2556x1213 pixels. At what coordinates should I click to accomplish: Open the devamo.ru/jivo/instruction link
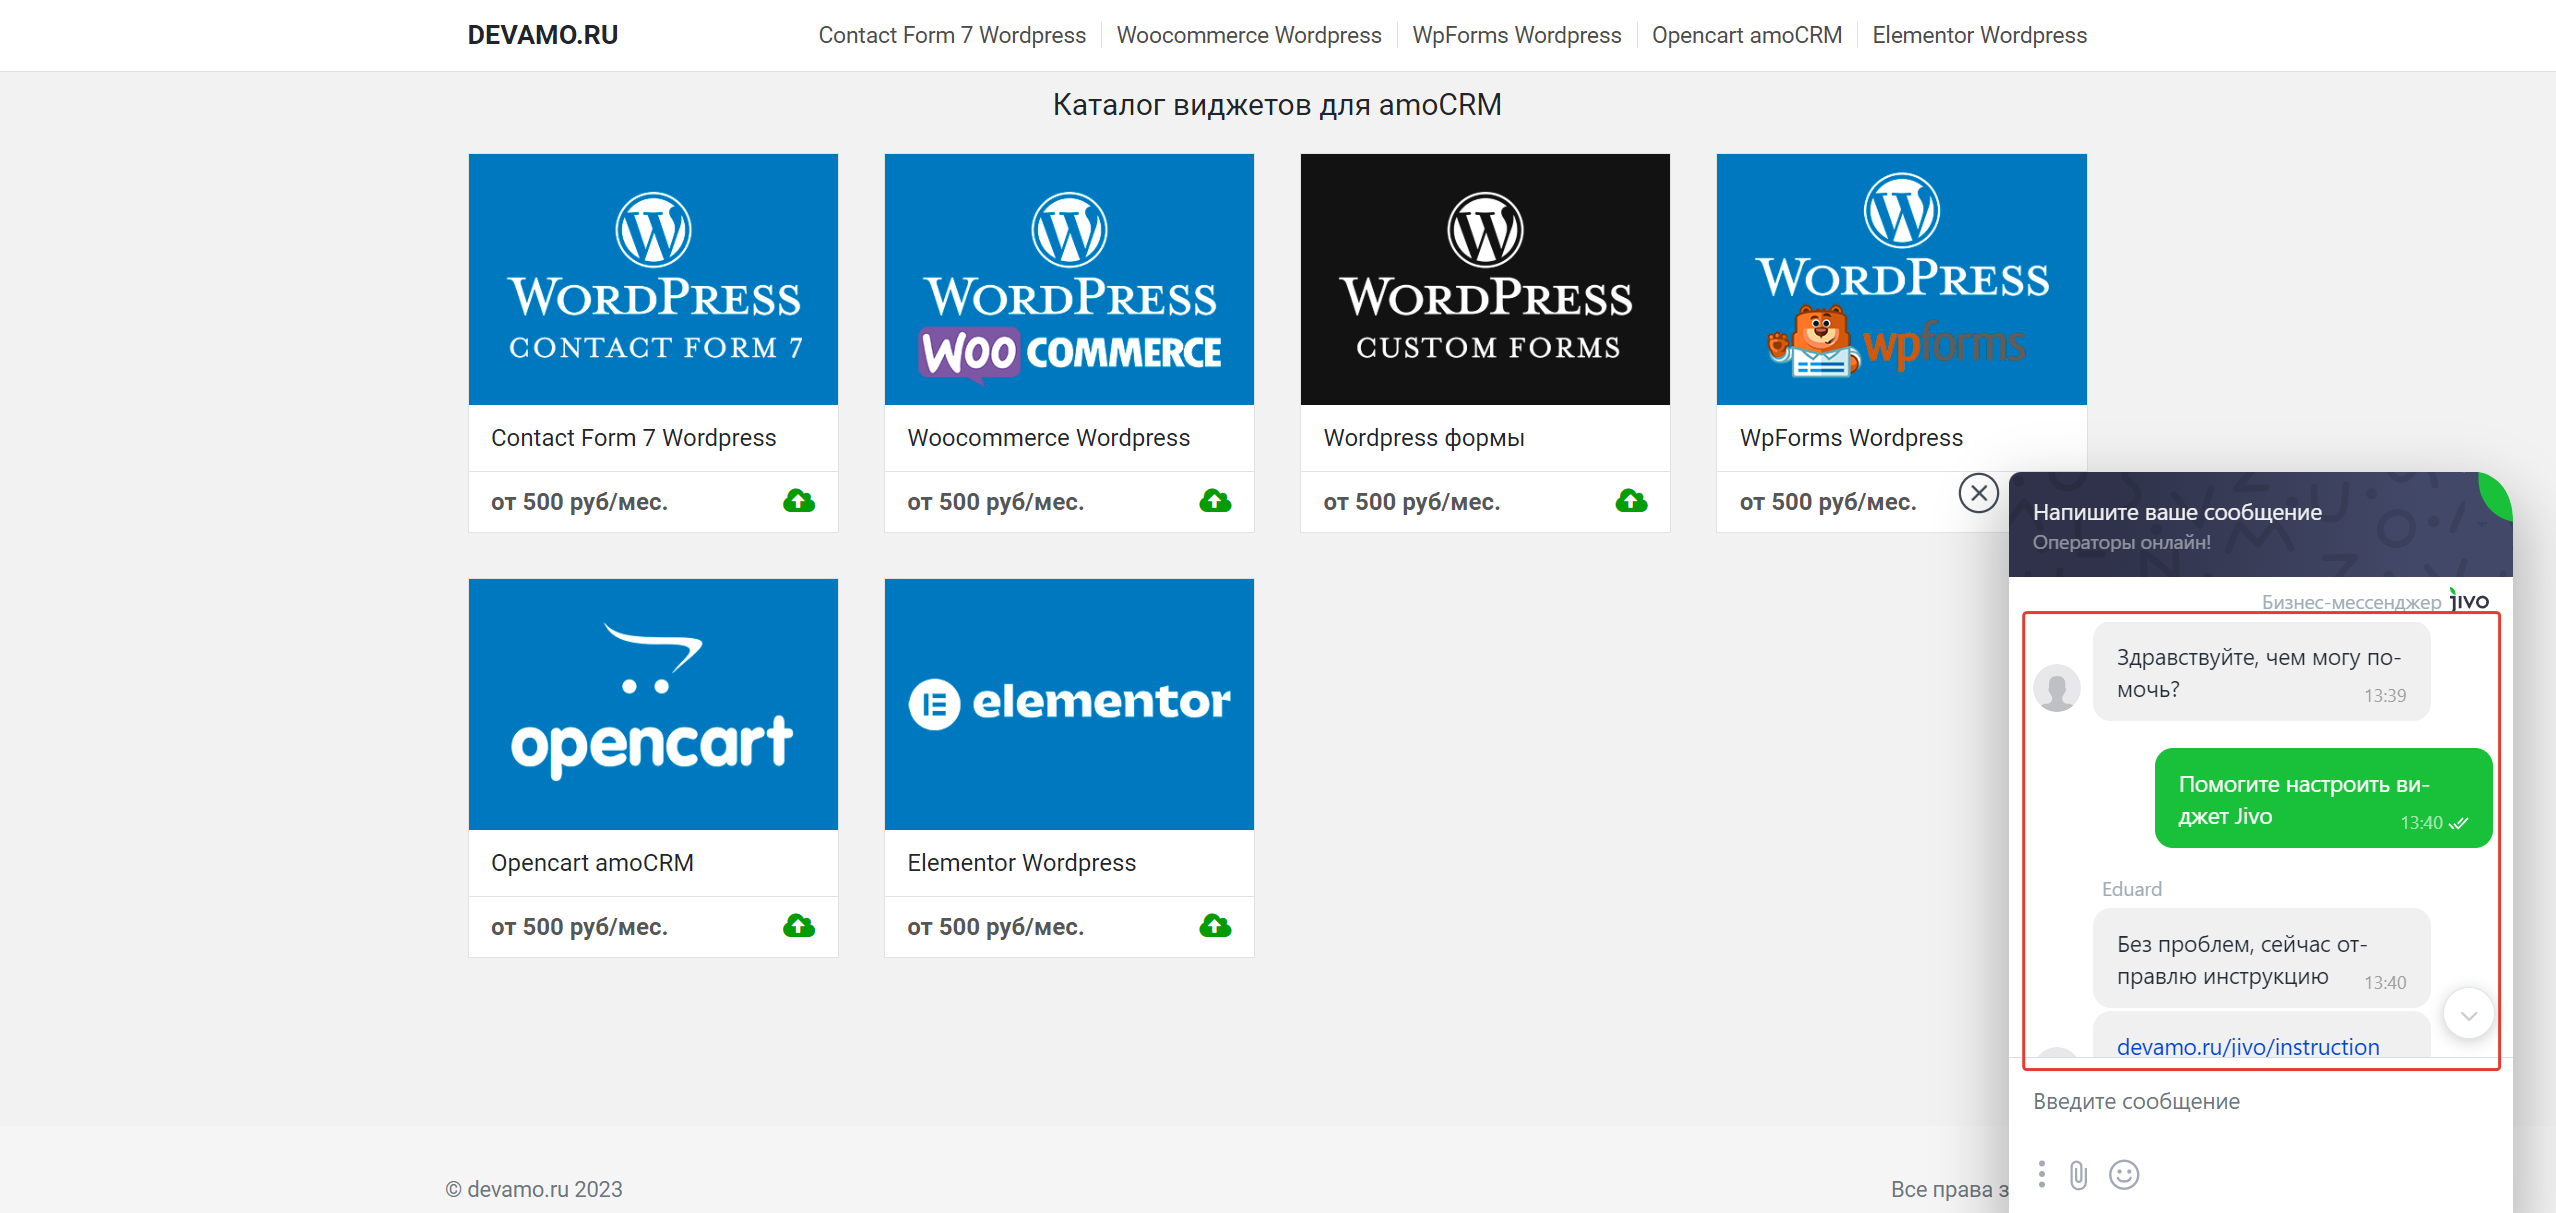click(x=2247, y=1046)
